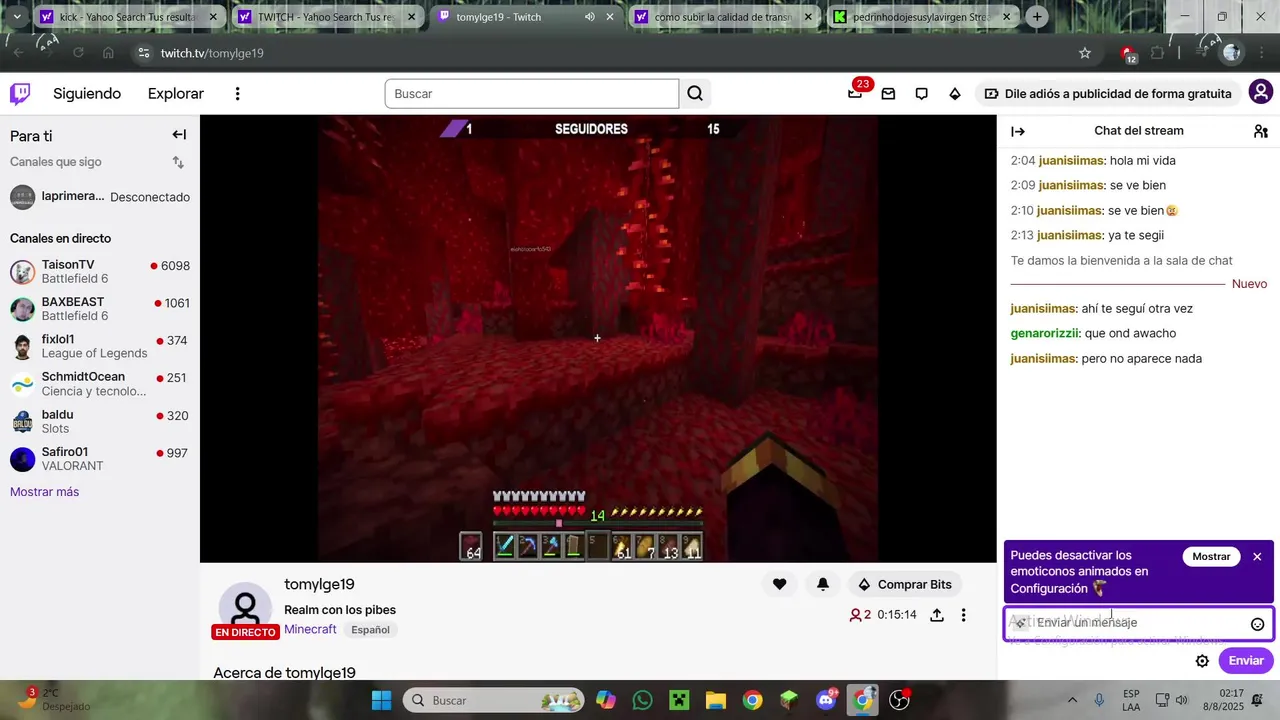Toggle notifications with the bell button
The height and width of the screenshot is (720, 1280).
pos(823,584)
